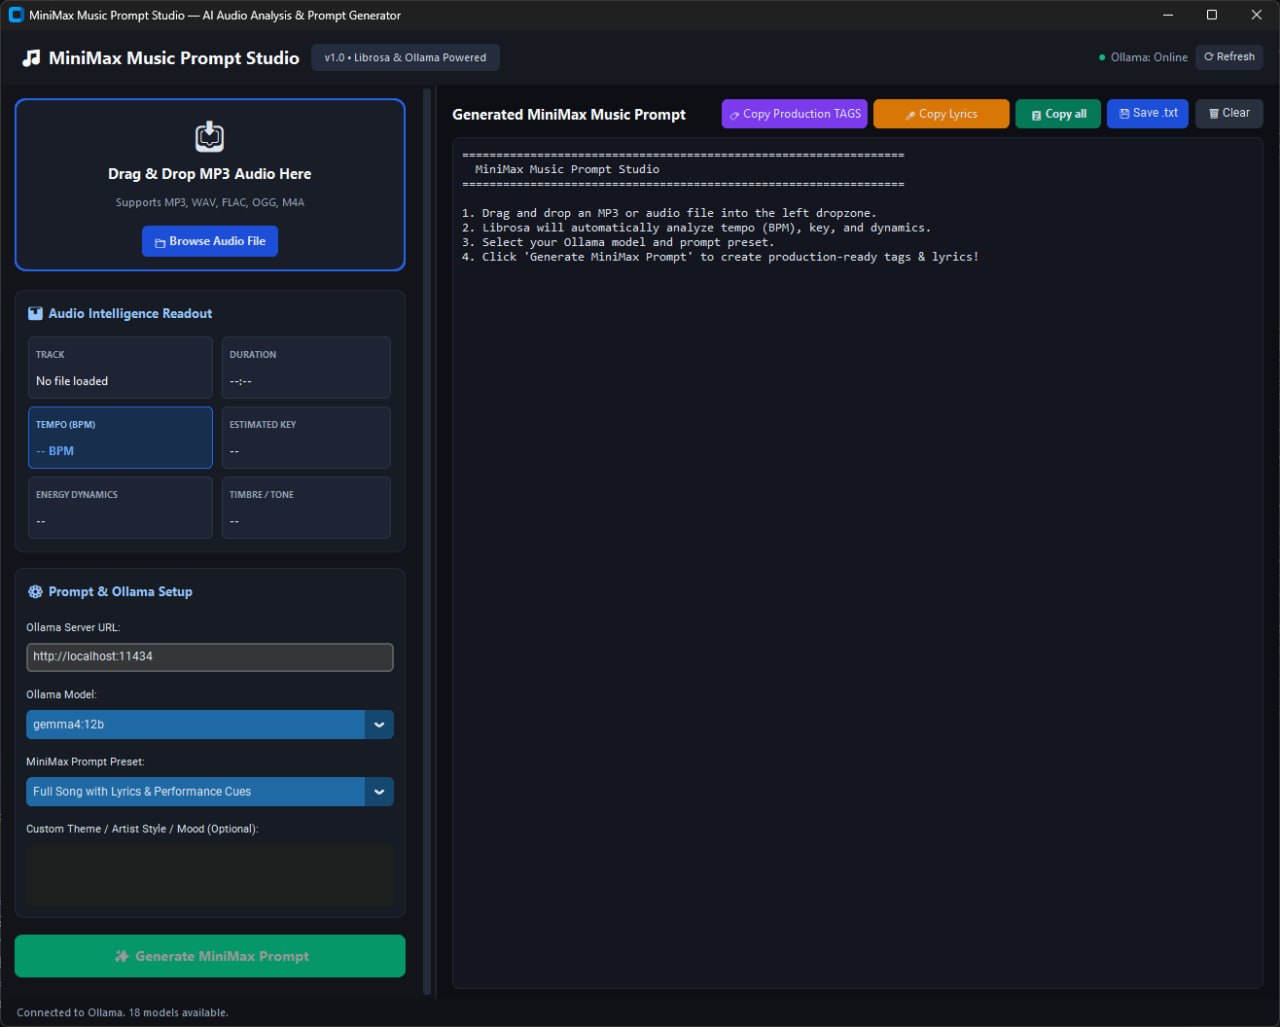1280x1027 pixels.
Task: Browse Audio File button
Action: pos(210,241)
